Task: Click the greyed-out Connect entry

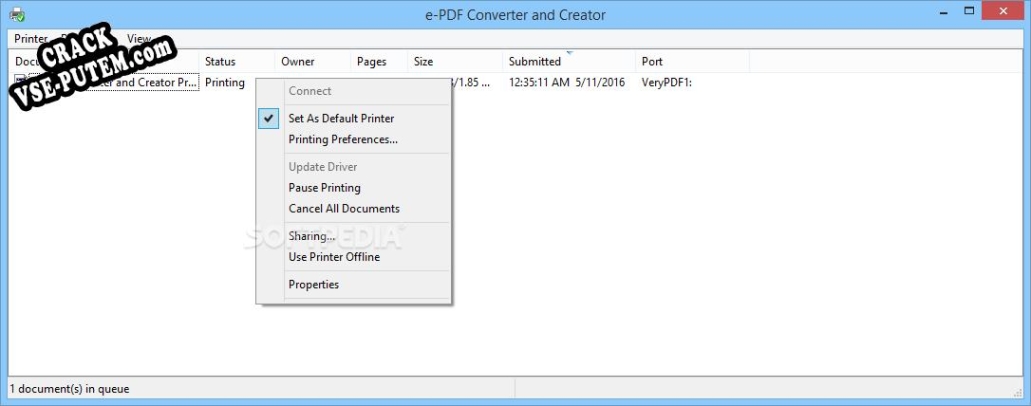Action: [310, 91]
